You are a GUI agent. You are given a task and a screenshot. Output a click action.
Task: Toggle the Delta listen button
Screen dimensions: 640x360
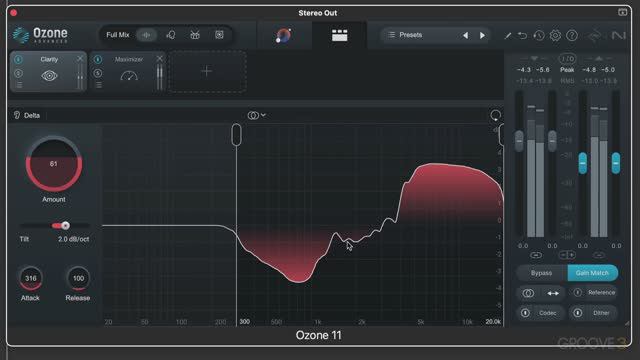point(27,116)
